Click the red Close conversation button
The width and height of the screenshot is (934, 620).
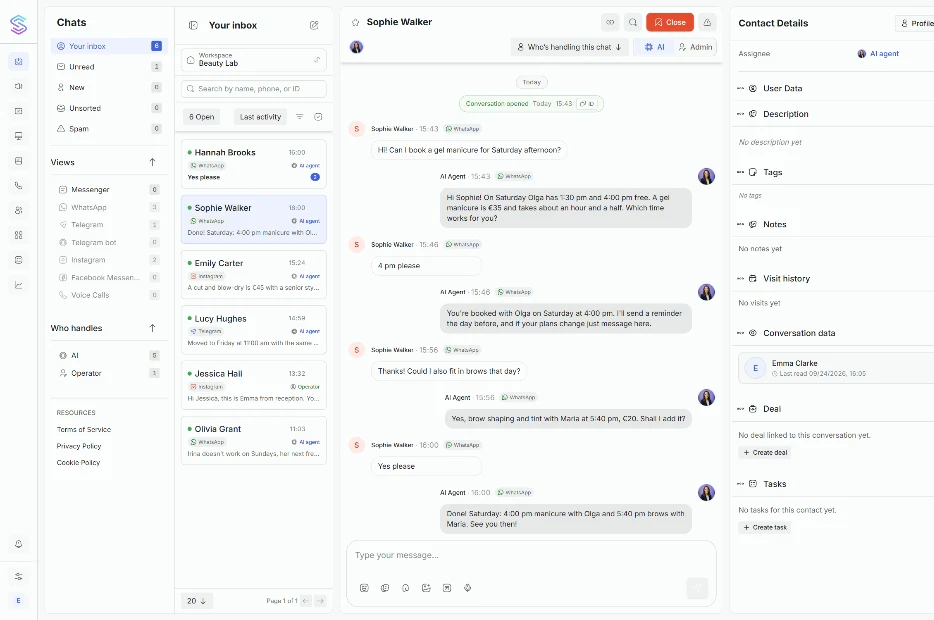pos(670,22)
